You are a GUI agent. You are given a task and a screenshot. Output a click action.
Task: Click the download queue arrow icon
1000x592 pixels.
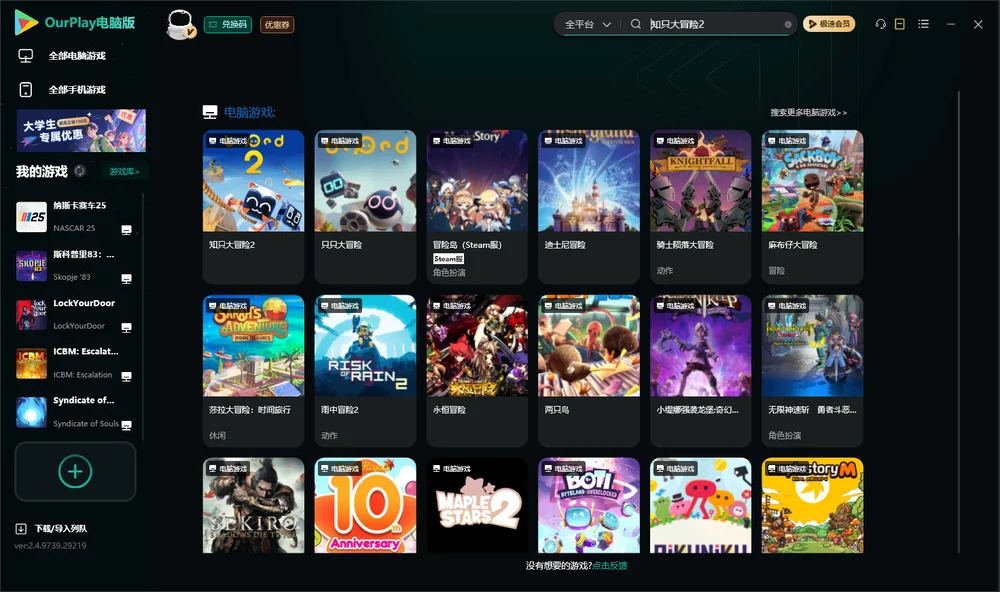pyautogui.click(x=20, y=529)
